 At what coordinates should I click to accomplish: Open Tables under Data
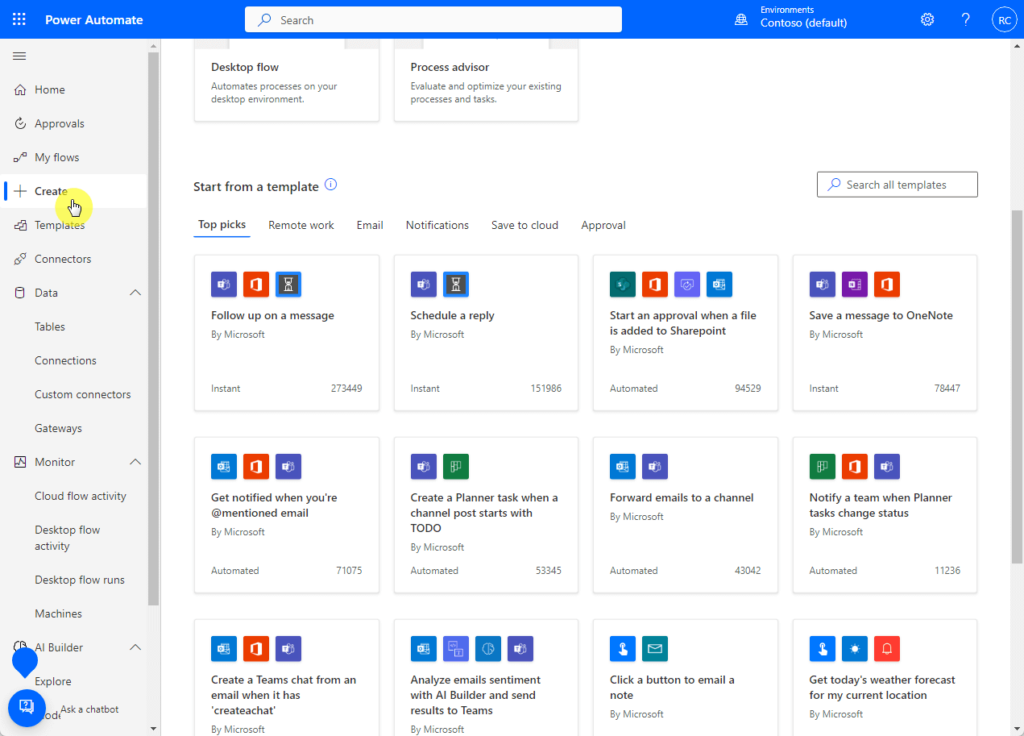[50, 327]
